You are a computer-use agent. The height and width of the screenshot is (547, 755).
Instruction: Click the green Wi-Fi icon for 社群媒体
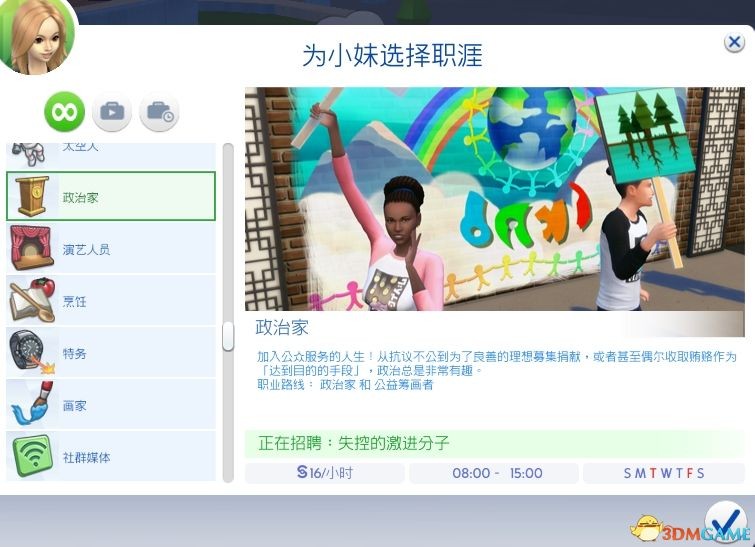click(31, 456)
